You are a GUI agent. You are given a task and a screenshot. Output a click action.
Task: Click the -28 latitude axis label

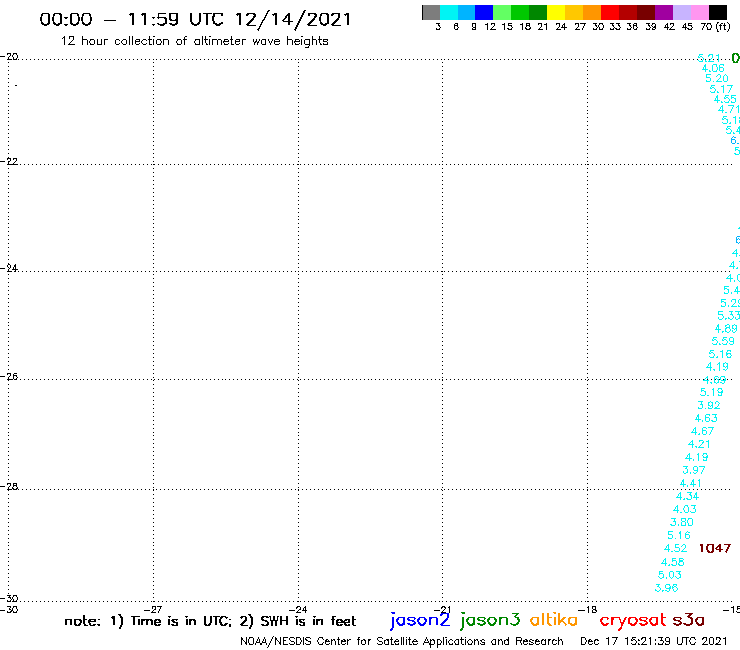coord(9,486)
